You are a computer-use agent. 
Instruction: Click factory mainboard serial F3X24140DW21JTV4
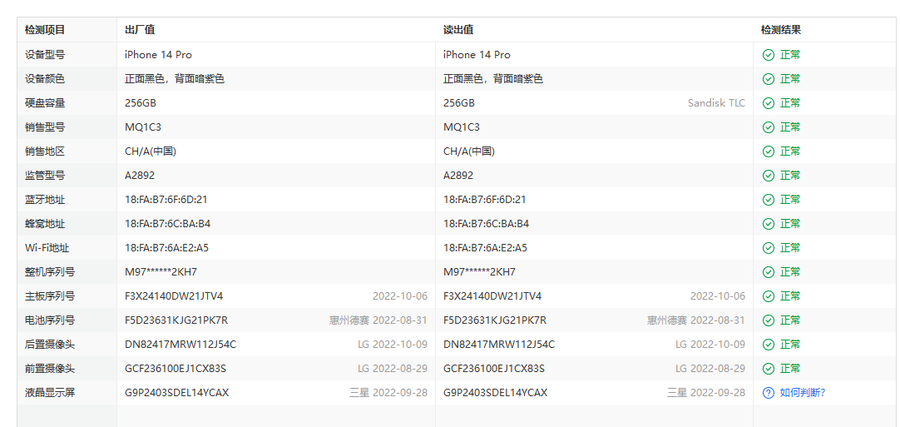click(174, 296)
